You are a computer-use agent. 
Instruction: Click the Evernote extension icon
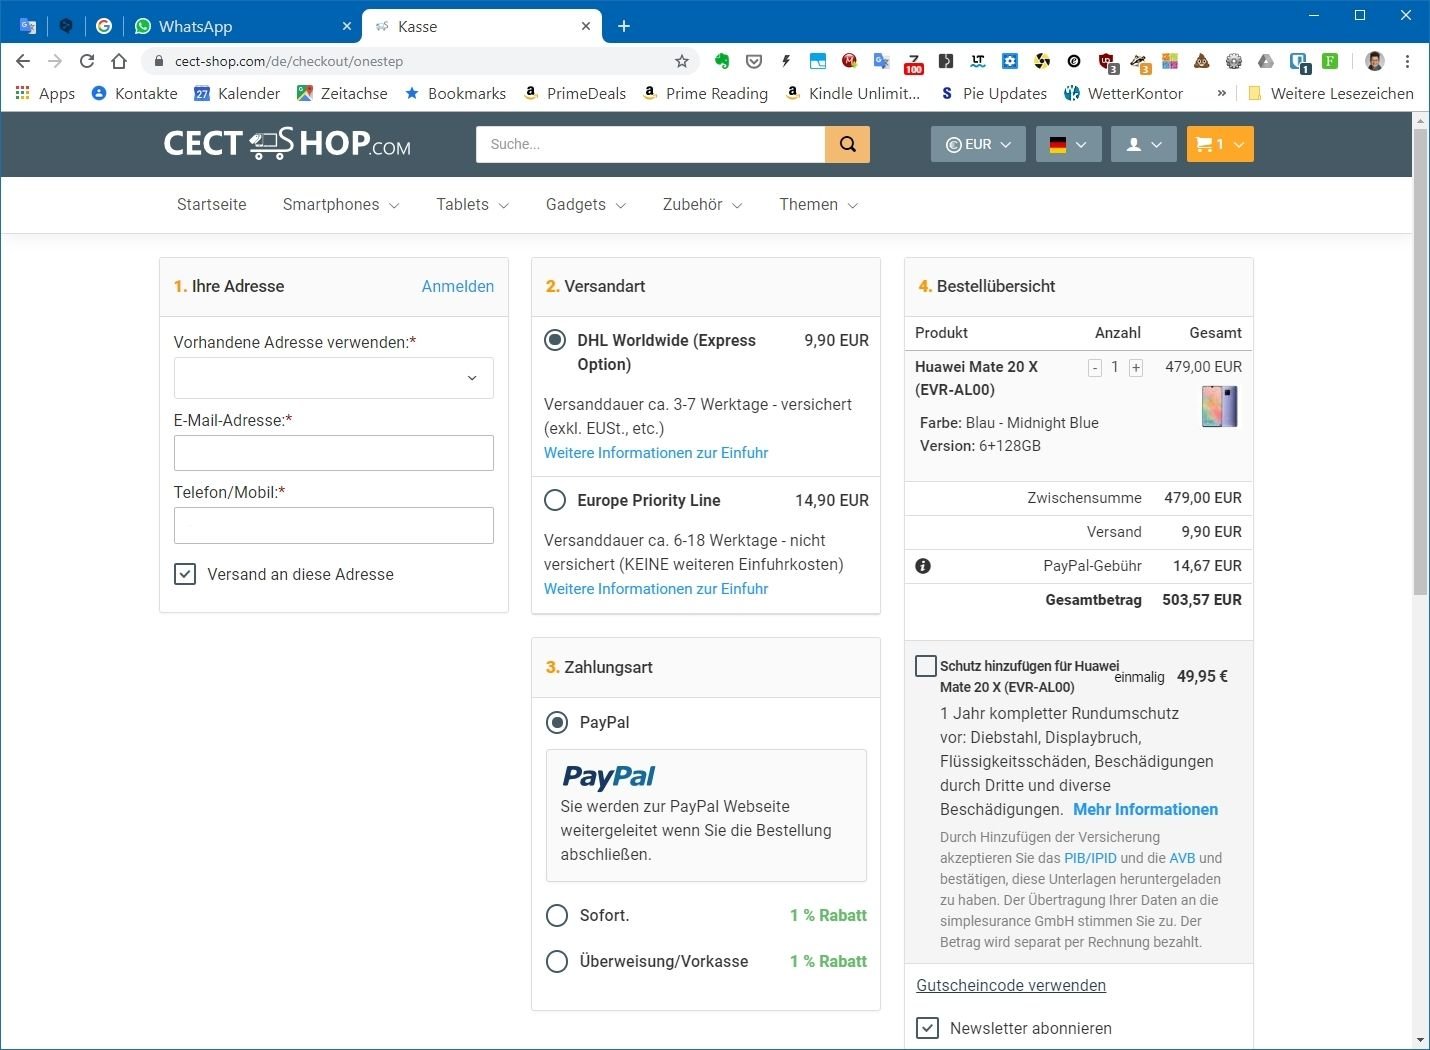click(722, 61)
